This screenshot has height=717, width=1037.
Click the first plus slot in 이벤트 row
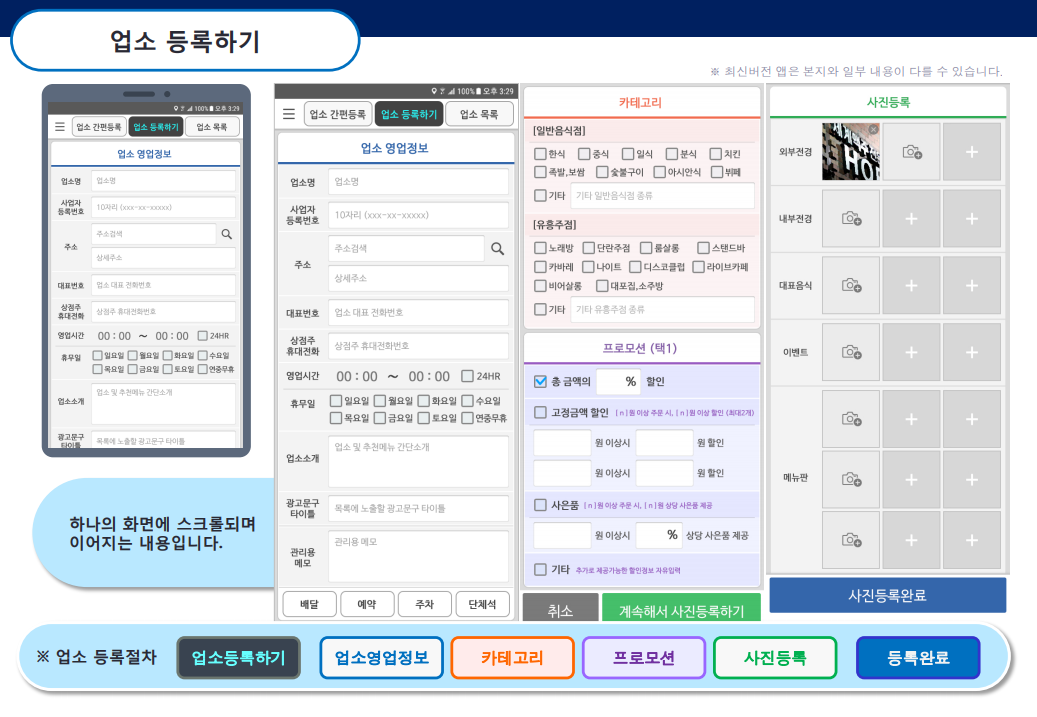(x=911, y=352)
